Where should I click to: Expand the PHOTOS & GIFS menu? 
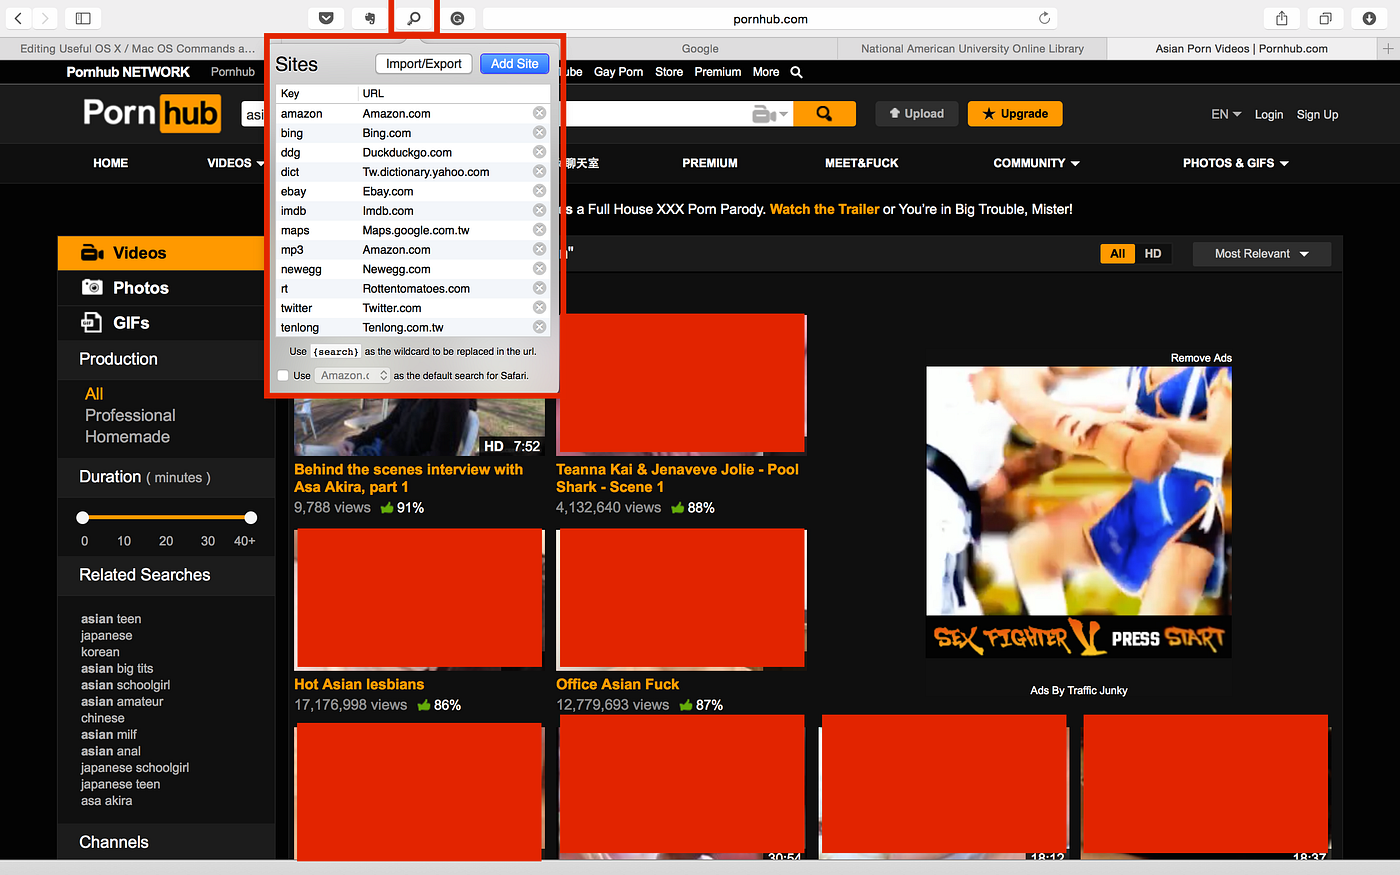pyautogui.click(x=1236, y=163)
